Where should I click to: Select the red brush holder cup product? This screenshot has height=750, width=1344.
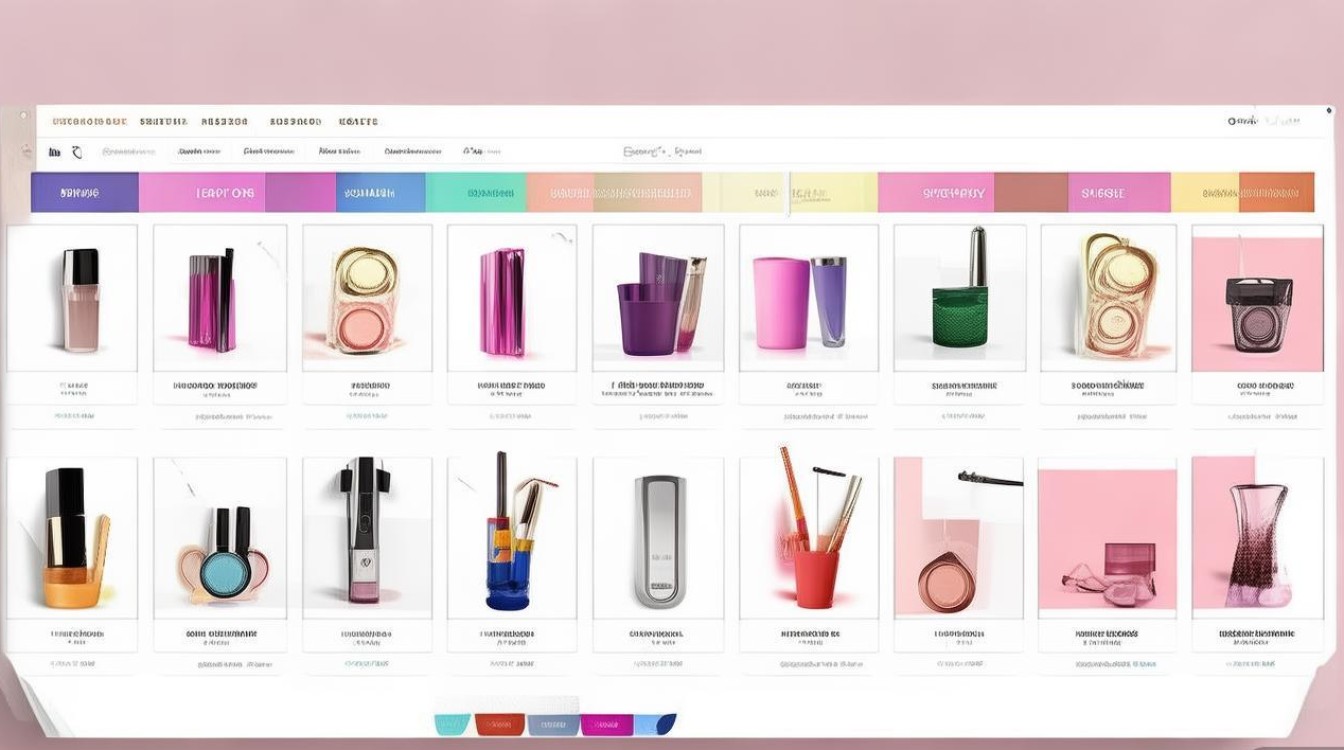point(808,538)
